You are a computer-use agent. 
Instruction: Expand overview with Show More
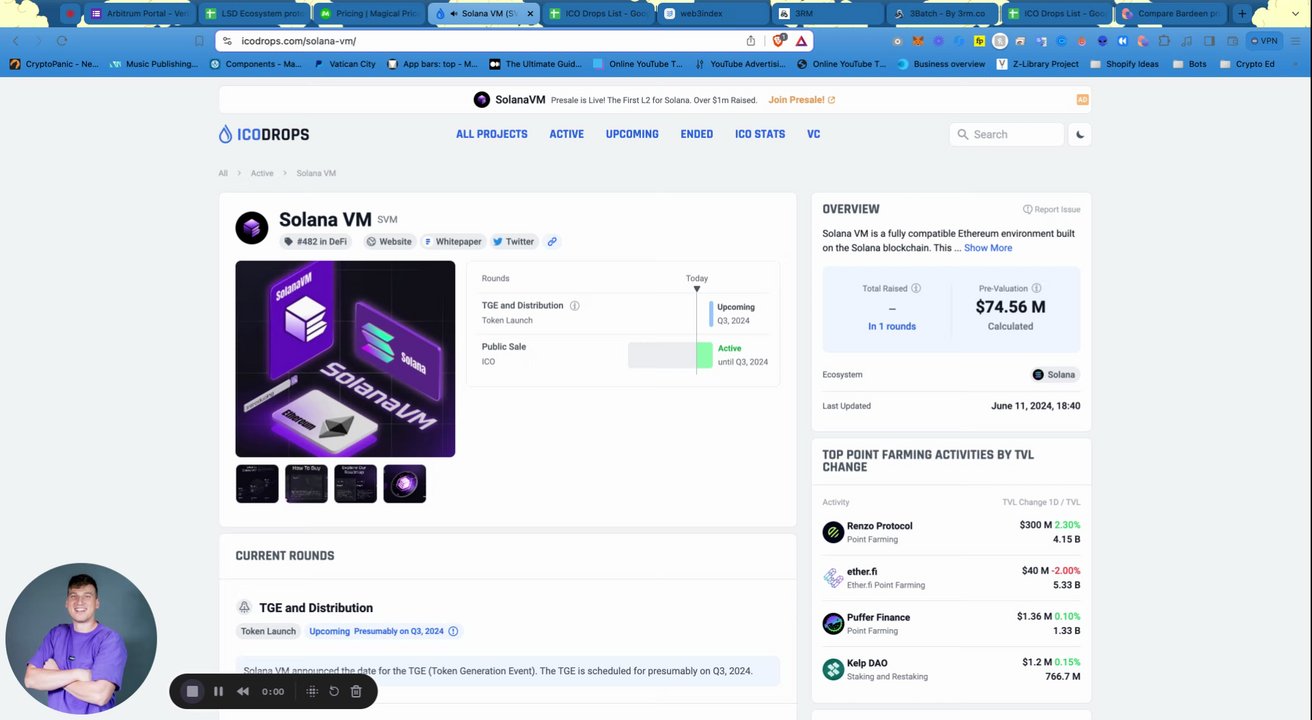(x=988, y=248)
